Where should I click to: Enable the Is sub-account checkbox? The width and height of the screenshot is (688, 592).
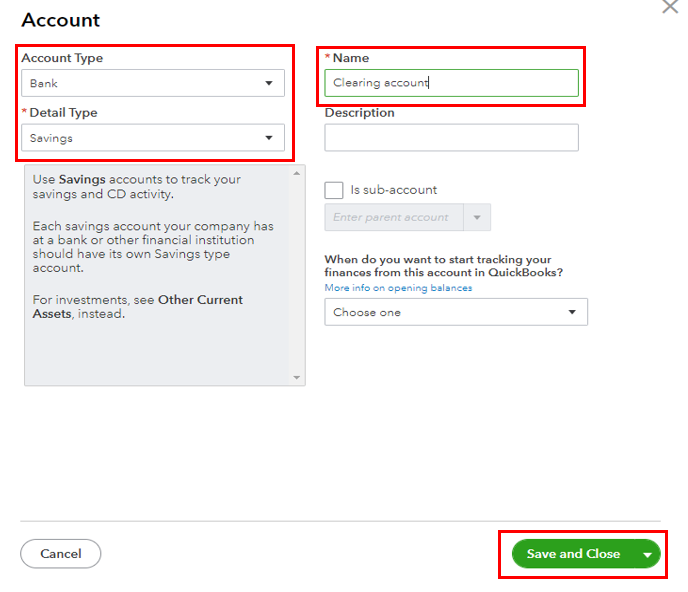click(x=334, y=190)
